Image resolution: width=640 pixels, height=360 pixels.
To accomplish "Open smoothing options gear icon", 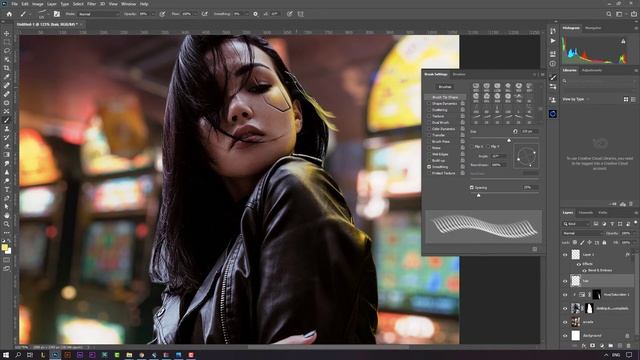I will (256, 14).
